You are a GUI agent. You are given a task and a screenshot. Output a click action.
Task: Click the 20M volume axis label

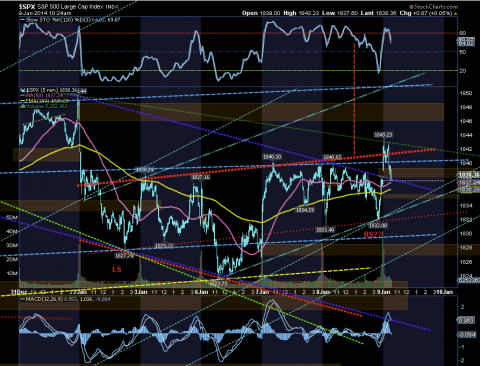pos(11,259)
